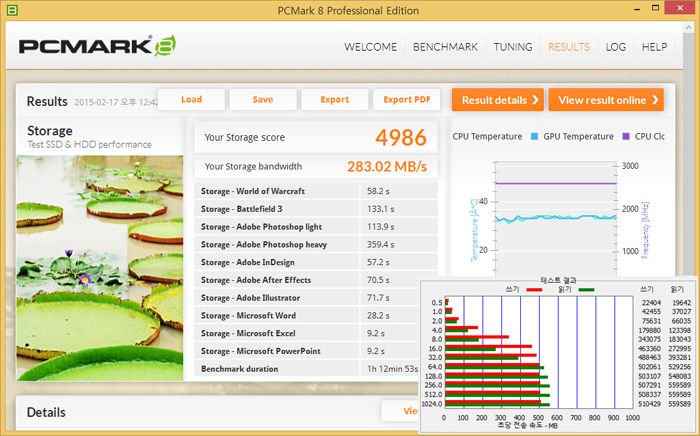700x436 pixels.
Task: Click the 359.4 s value
Action: click(380, 245)
